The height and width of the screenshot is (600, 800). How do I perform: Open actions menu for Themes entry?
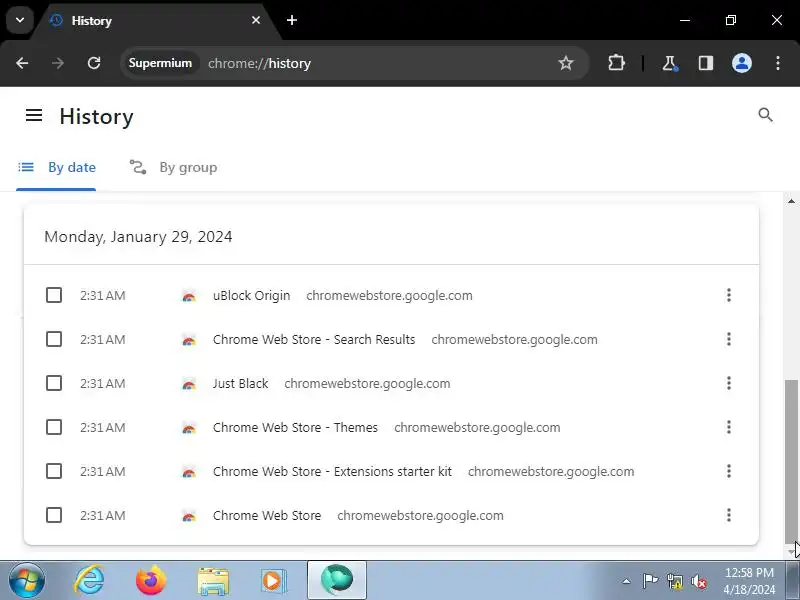click(x=729, y=427)
